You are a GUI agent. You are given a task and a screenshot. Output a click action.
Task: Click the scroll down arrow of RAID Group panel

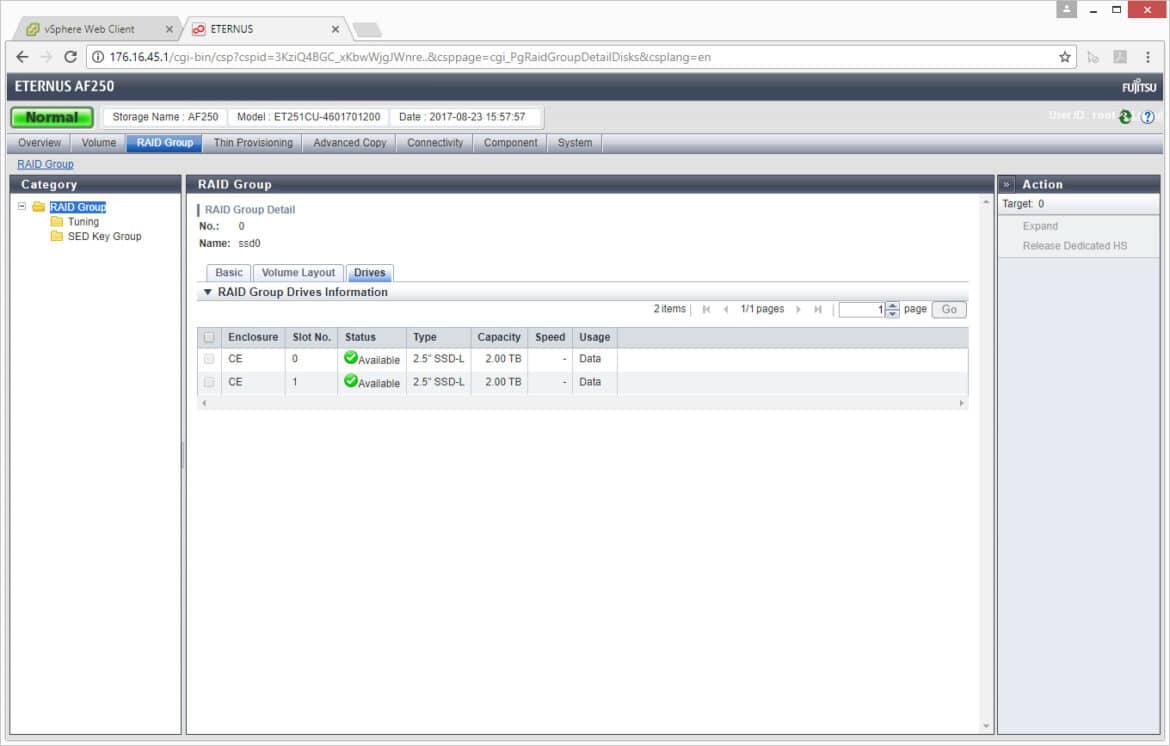[986, 726]
